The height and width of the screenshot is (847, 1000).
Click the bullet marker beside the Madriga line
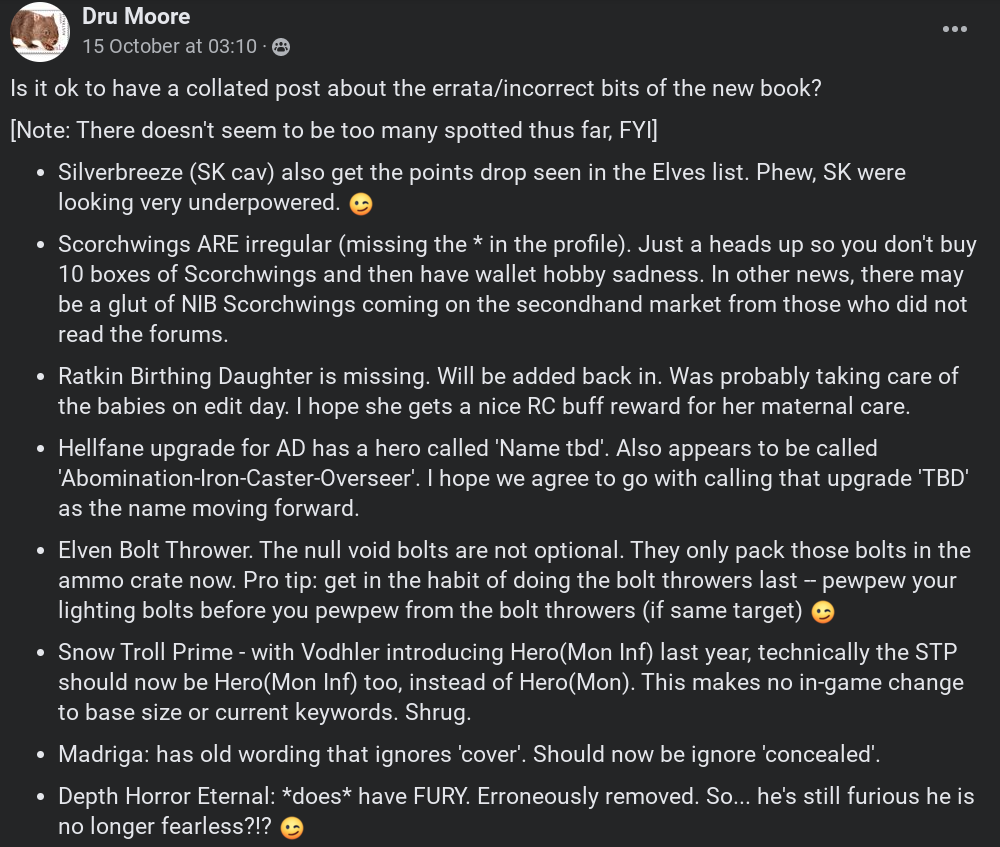41,755
